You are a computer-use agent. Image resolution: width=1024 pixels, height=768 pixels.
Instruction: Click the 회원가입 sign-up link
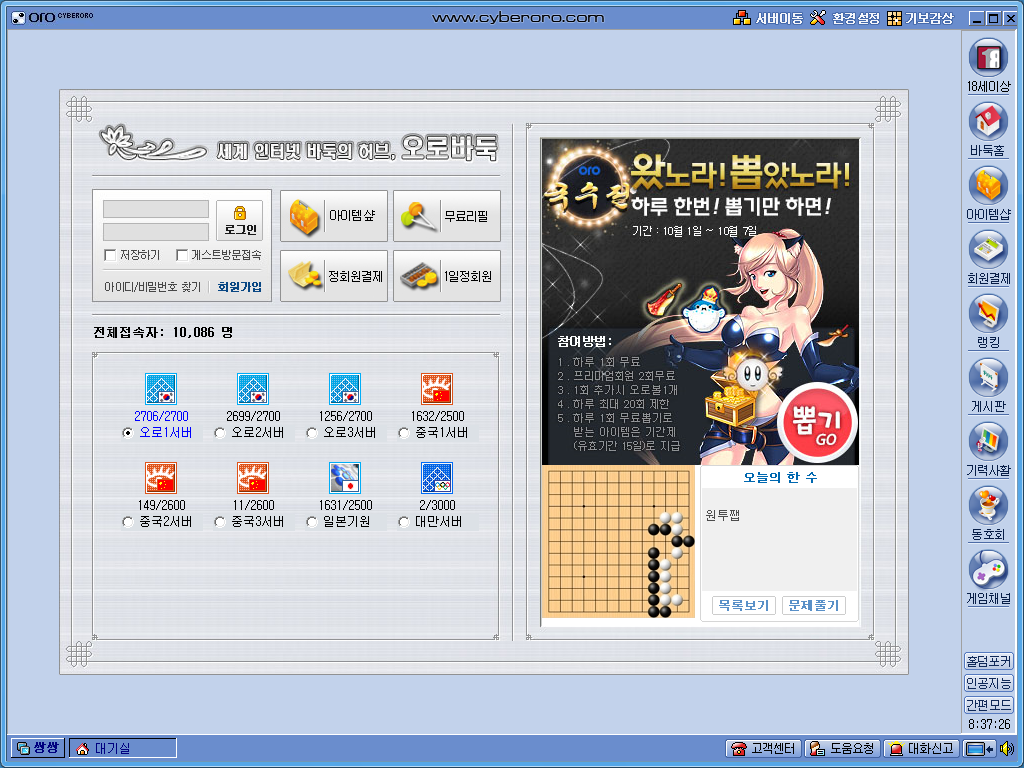point(240,287)
